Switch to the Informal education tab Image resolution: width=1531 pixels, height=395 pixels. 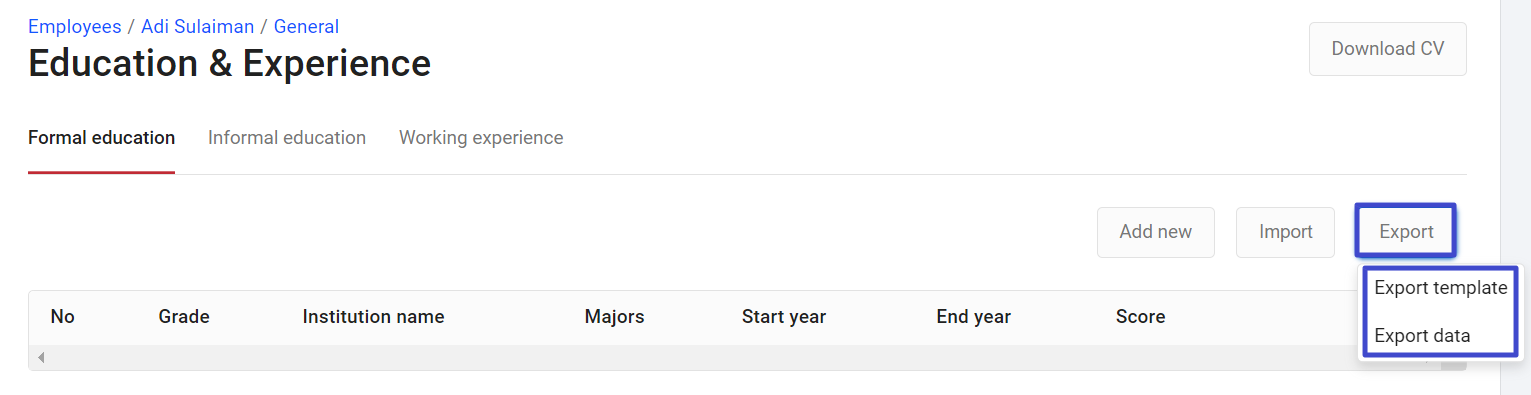pyautogui.click(x=287, y=138)
